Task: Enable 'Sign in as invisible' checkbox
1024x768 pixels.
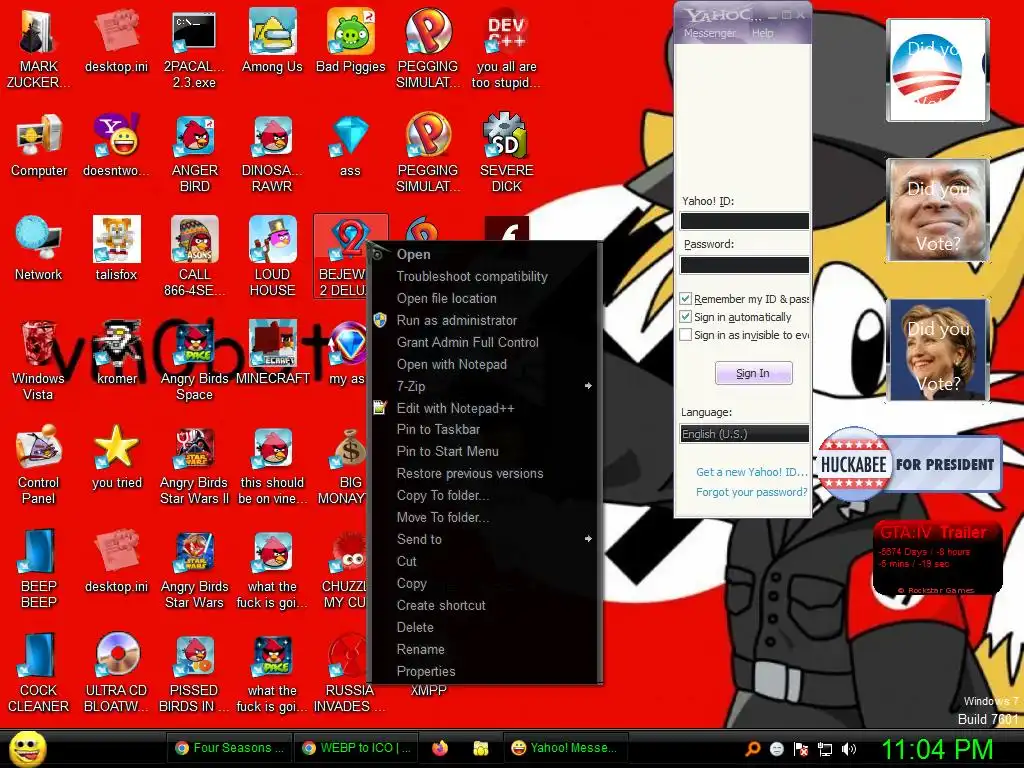Action: click(686, 335)
